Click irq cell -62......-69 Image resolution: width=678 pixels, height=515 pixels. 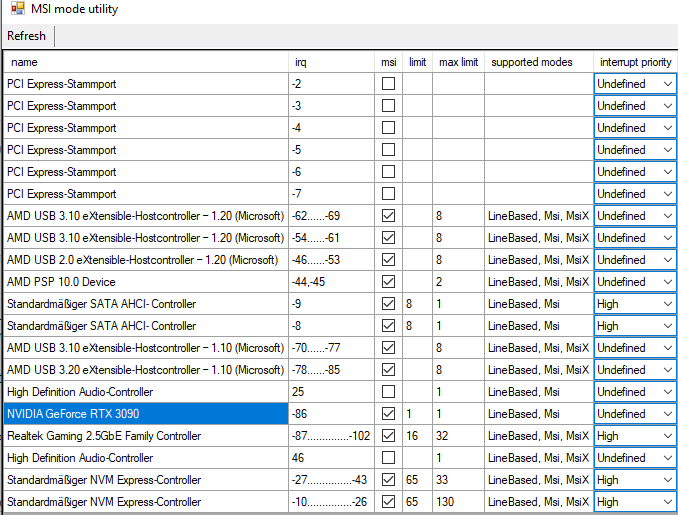point(331,216)
